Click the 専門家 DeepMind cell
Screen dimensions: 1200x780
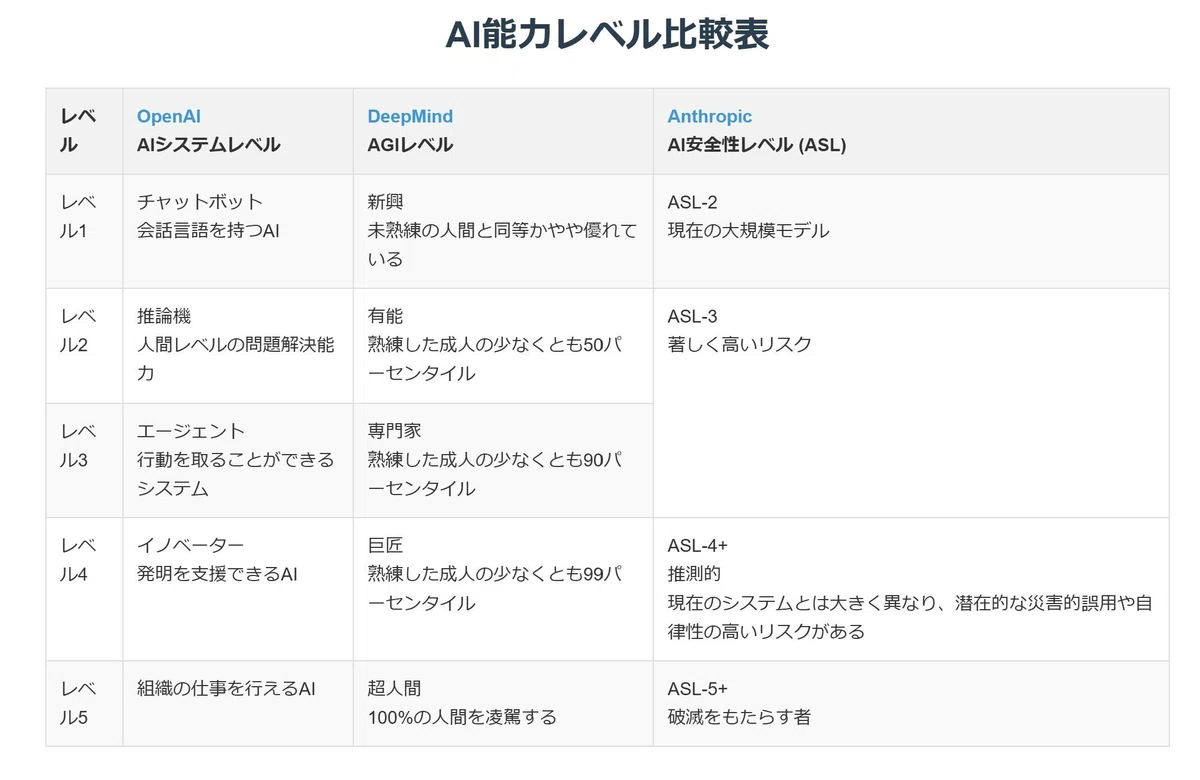coord(503,461)
